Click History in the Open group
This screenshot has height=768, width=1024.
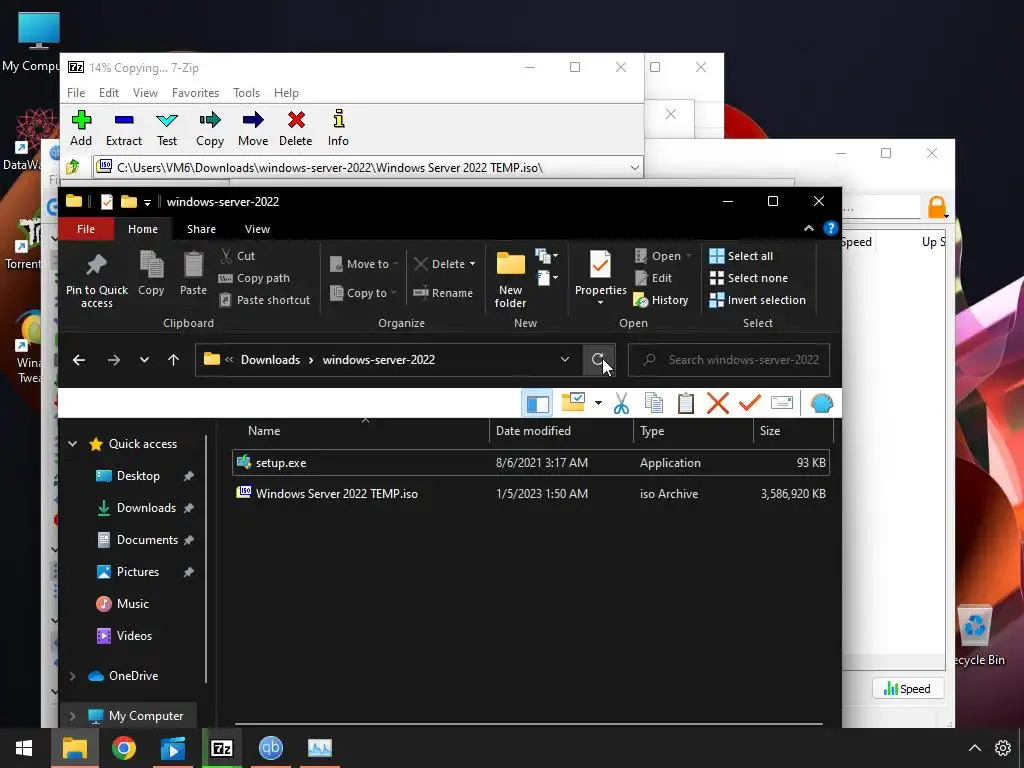point(661,300)
